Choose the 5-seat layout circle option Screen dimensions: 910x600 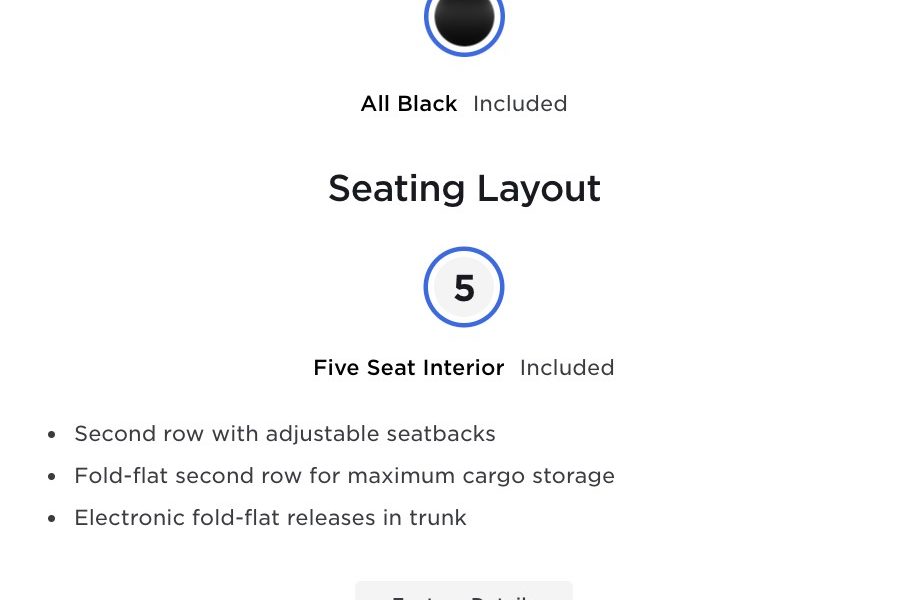pos(464,287)
